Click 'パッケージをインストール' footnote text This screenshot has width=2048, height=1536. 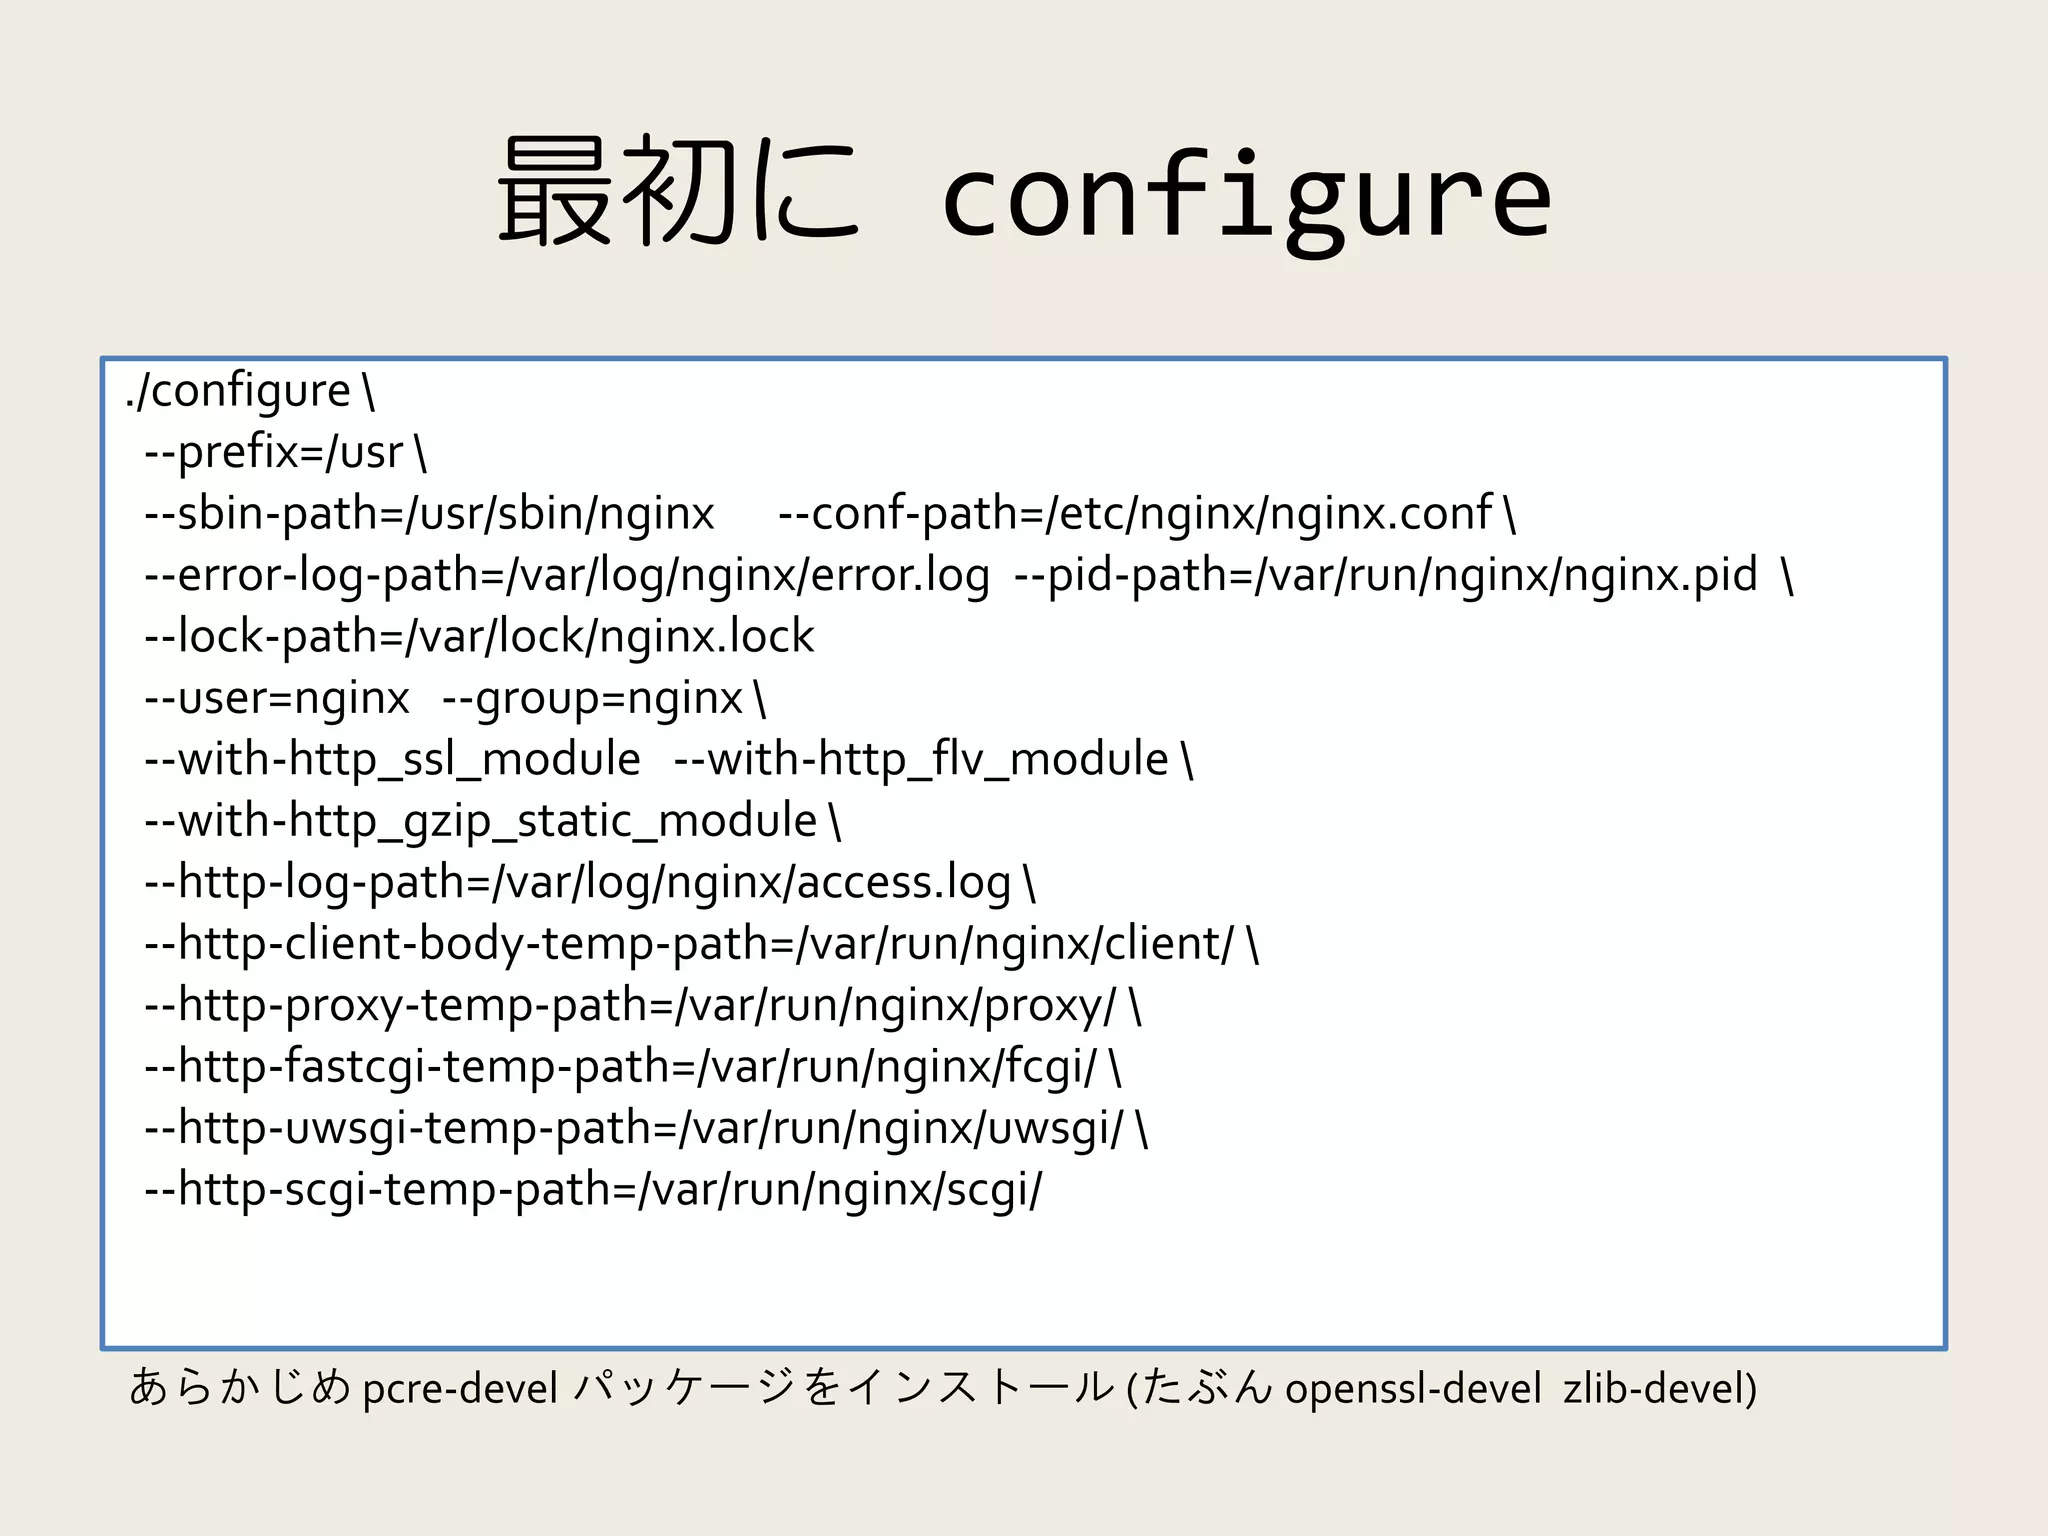coord(845,1388)
